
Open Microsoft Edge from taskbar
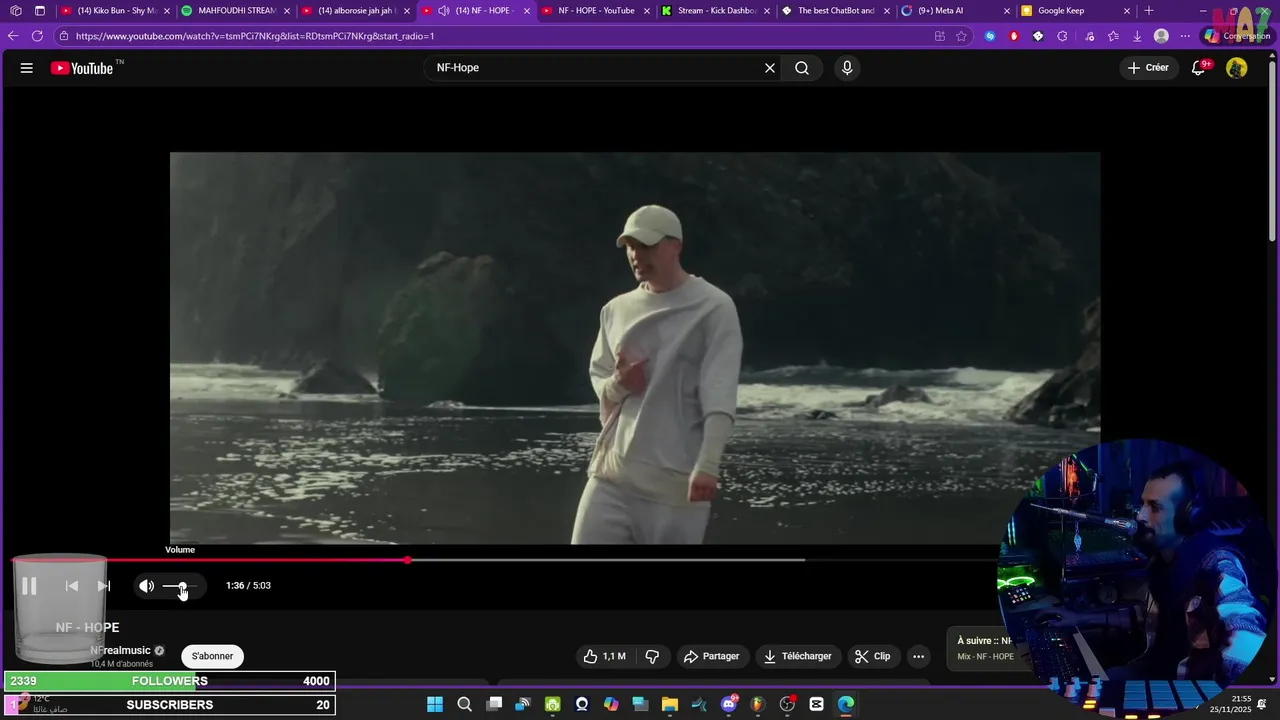click(x=846, y=704)
